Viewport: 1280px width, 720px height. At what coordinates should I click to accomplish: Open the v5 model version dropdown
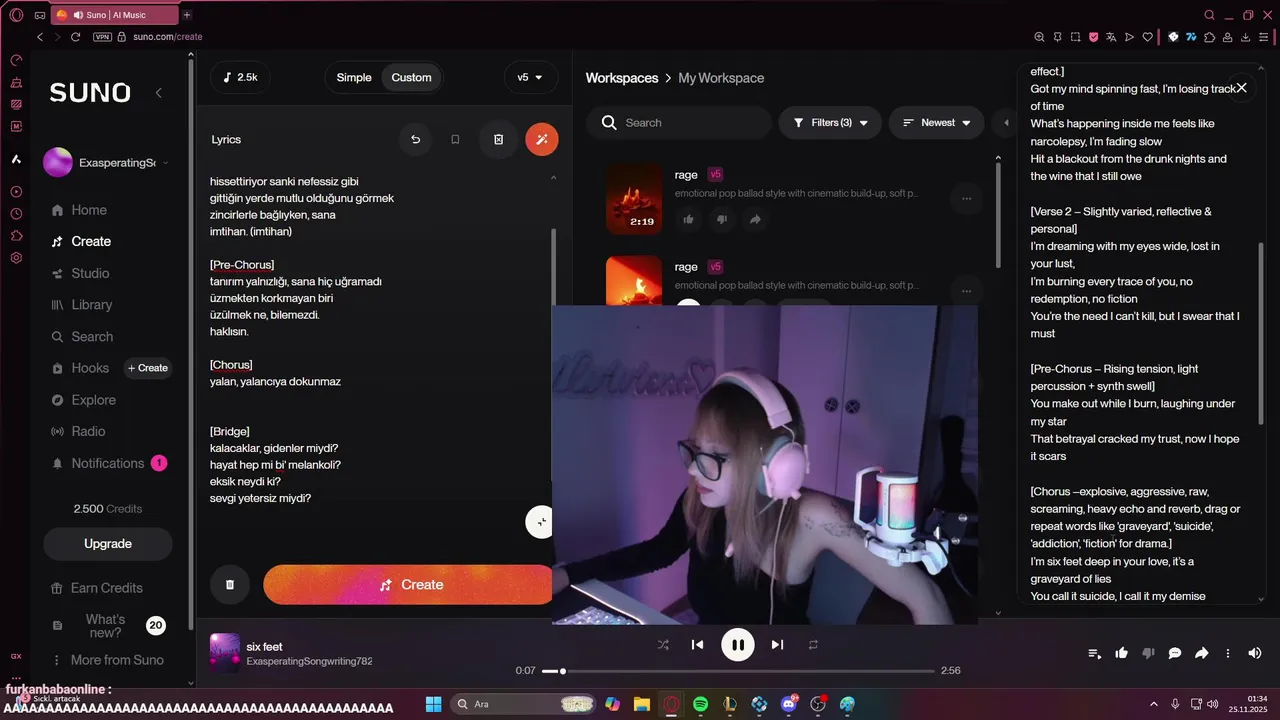point(530,77)
